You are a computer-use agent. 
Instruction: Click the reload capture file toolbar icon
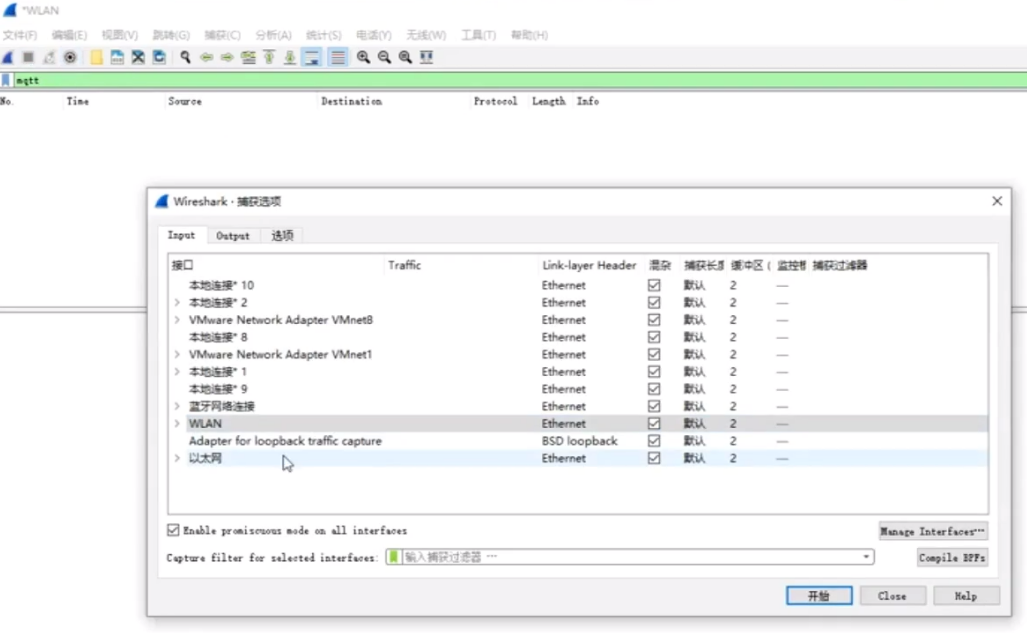click(159, 58)
